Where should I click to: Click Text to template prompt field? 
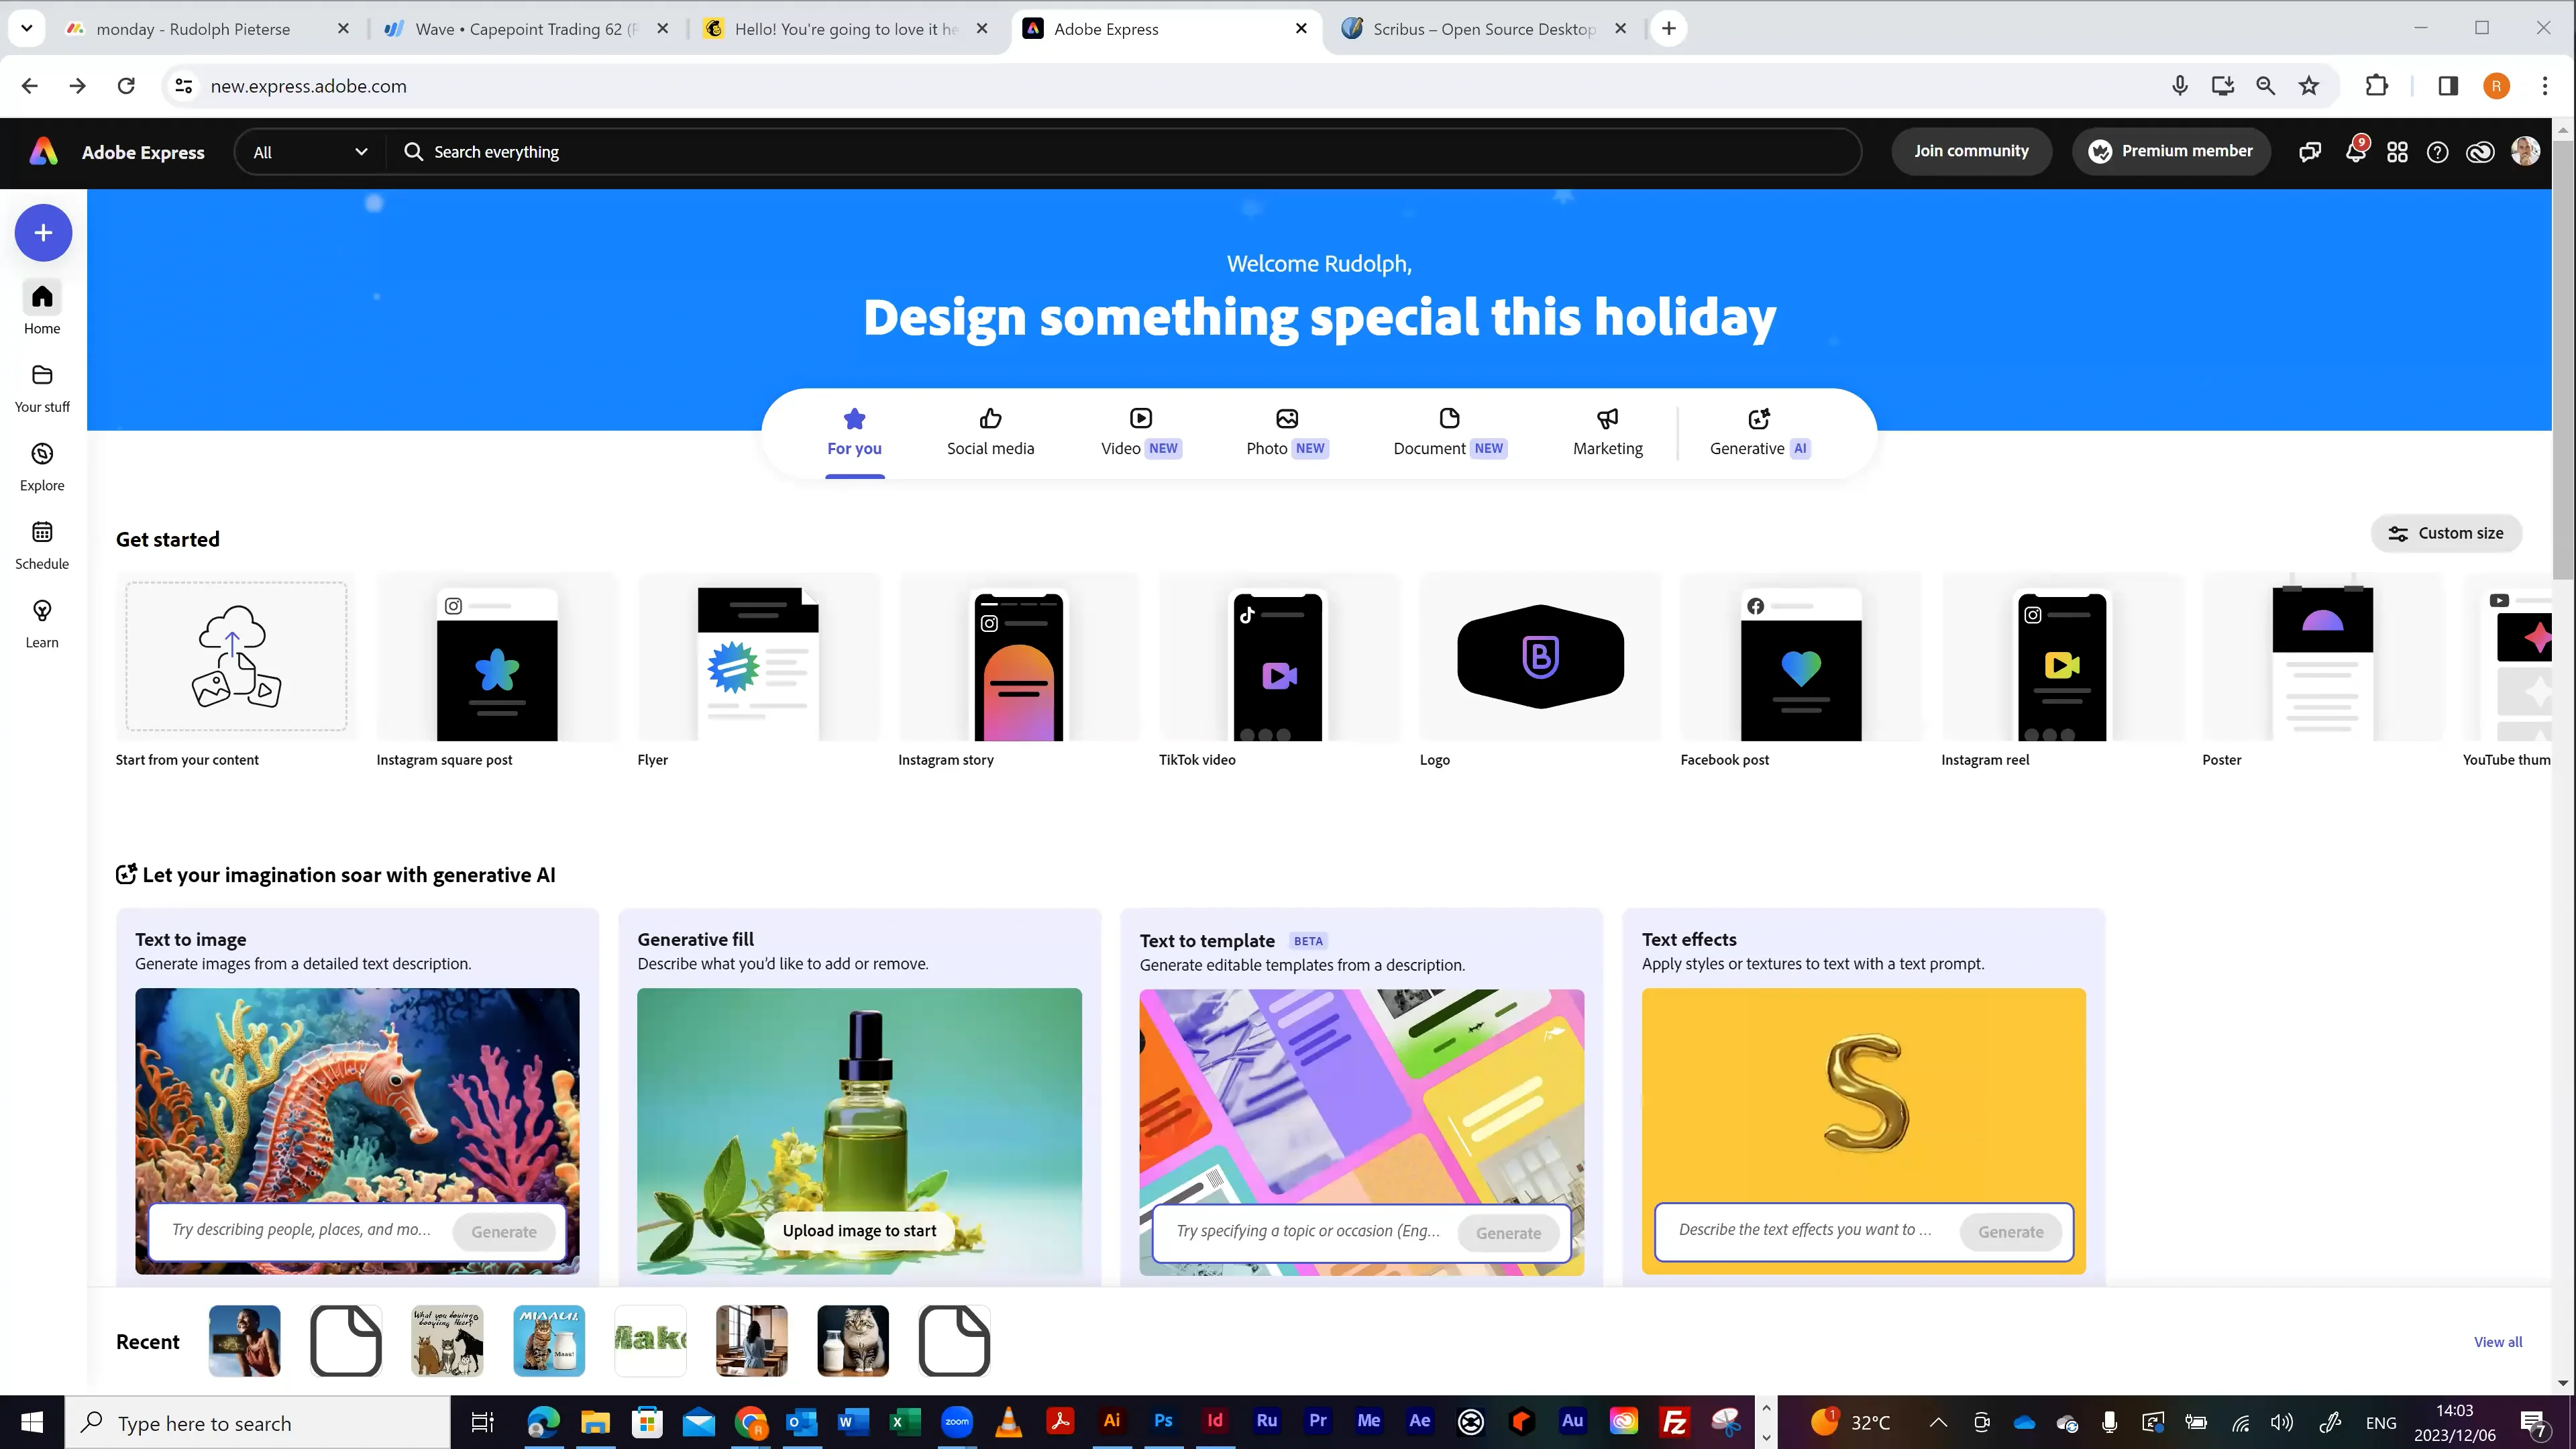1308,1232
